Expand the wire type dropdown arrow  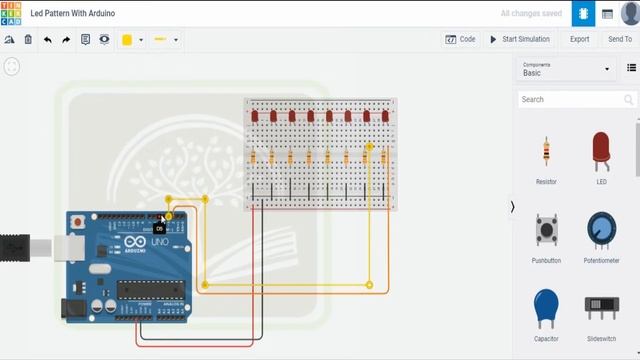coord(176,40)
